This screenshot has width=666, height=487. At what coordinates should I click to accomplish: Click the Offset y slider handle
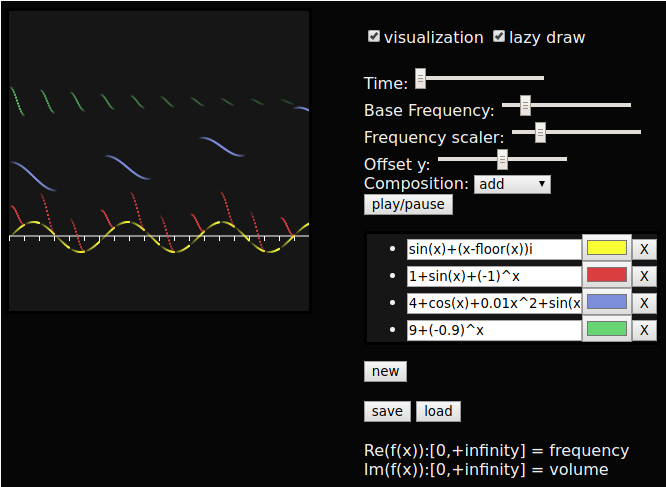coord(502,159)
